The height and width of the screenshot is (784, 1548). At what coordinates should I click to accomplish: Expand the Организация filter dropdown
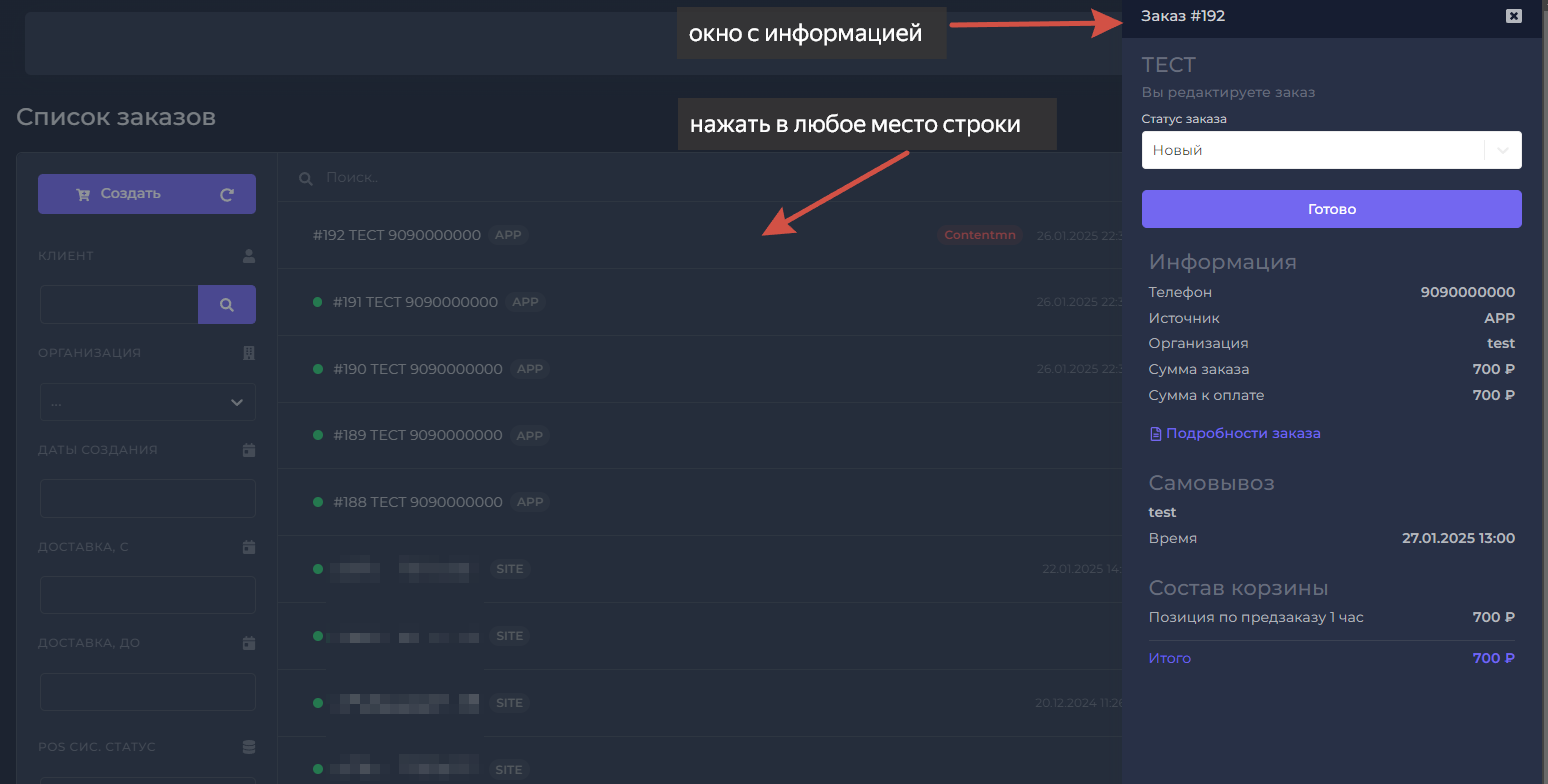click(147, 402)
